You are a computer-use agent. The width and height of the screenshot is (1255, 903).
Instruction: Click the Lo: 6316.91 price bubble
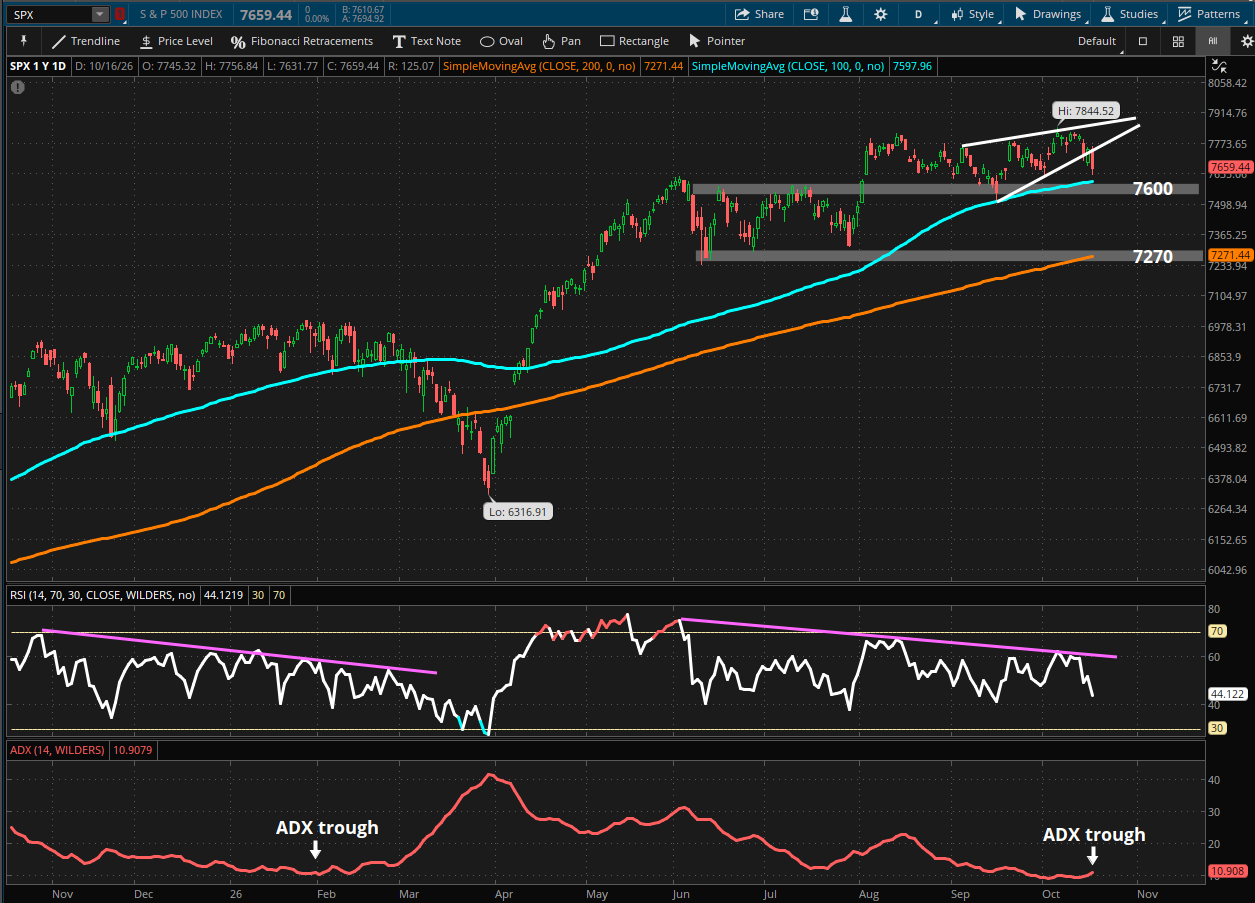click(519, 511)
